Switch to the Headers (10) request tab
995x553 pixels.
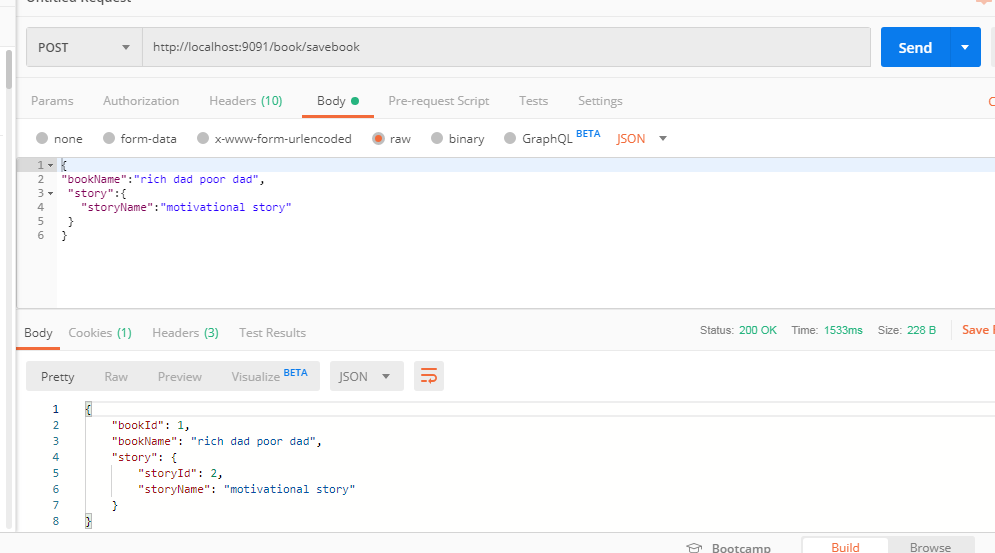point(245,101)
